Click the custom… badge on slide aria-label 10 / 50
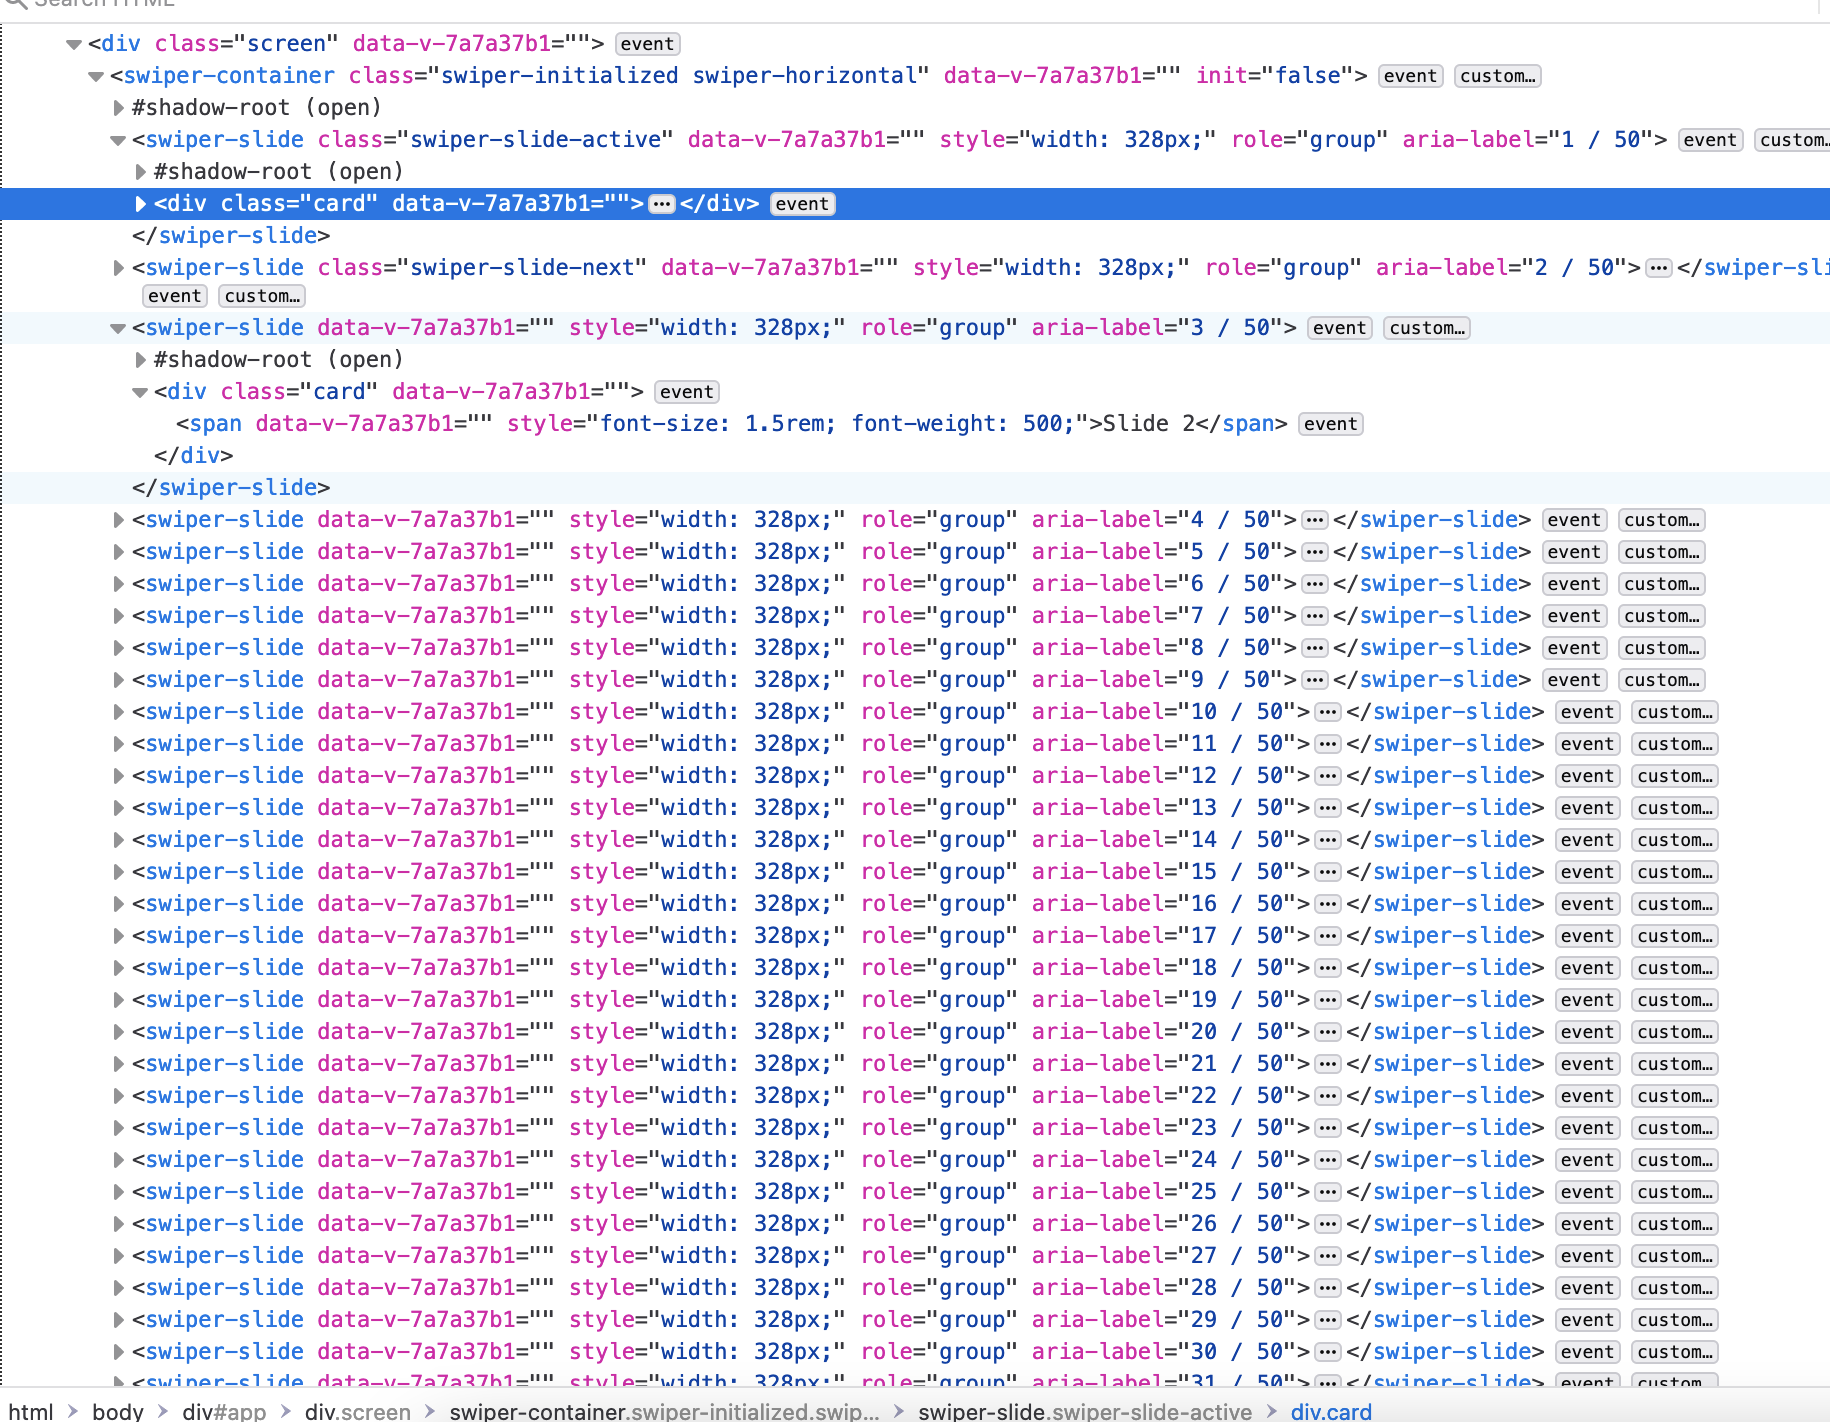The width and height of the screenshot is (1830, 1422). tap(1674, 711)
